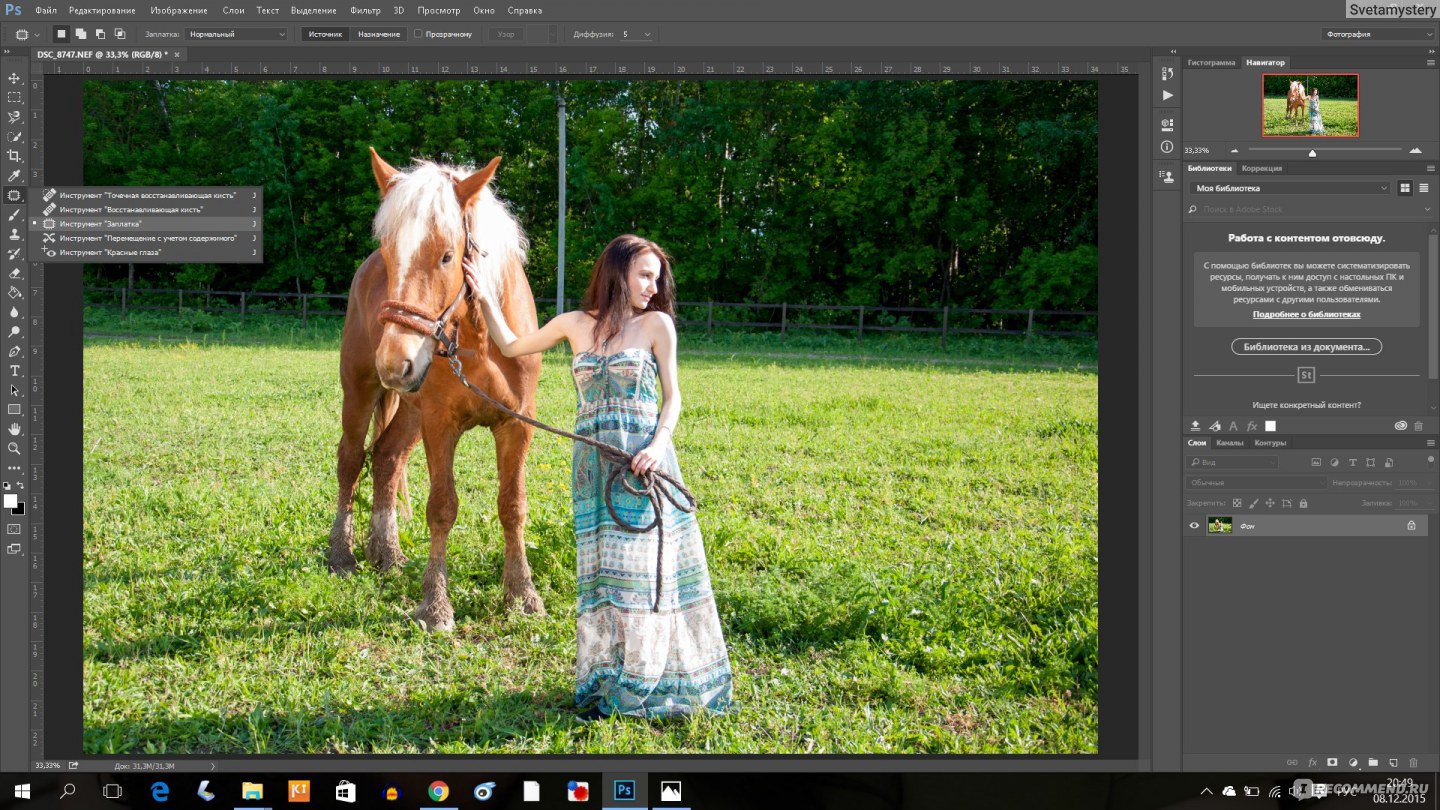
Task: Select the Blur tool droplet icon
Action: click(14, 312)
